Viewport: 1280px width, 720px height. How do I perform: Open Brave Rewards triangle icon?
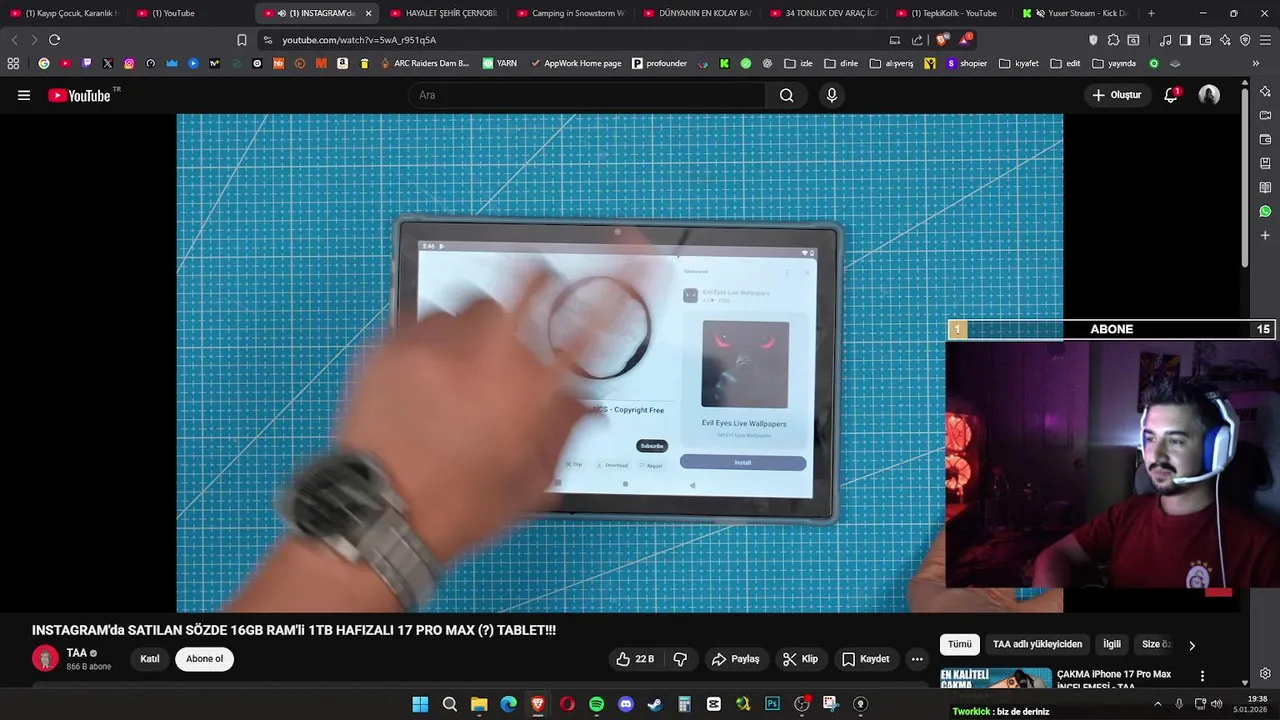(x=965, y=40)
